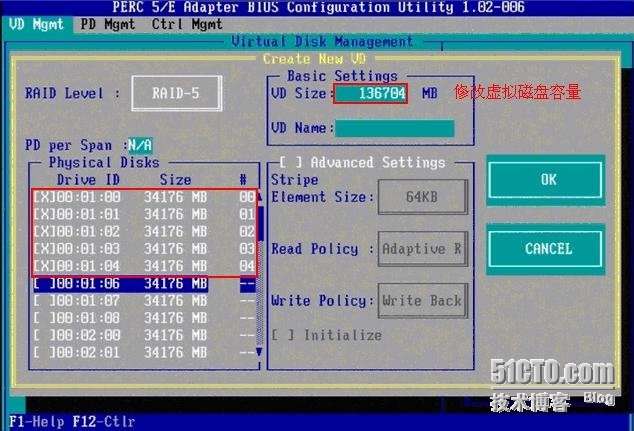The height and width of the screenshot is (431, 634).
Task: Click the Physical Disks group label
Action: coord(104,163)
